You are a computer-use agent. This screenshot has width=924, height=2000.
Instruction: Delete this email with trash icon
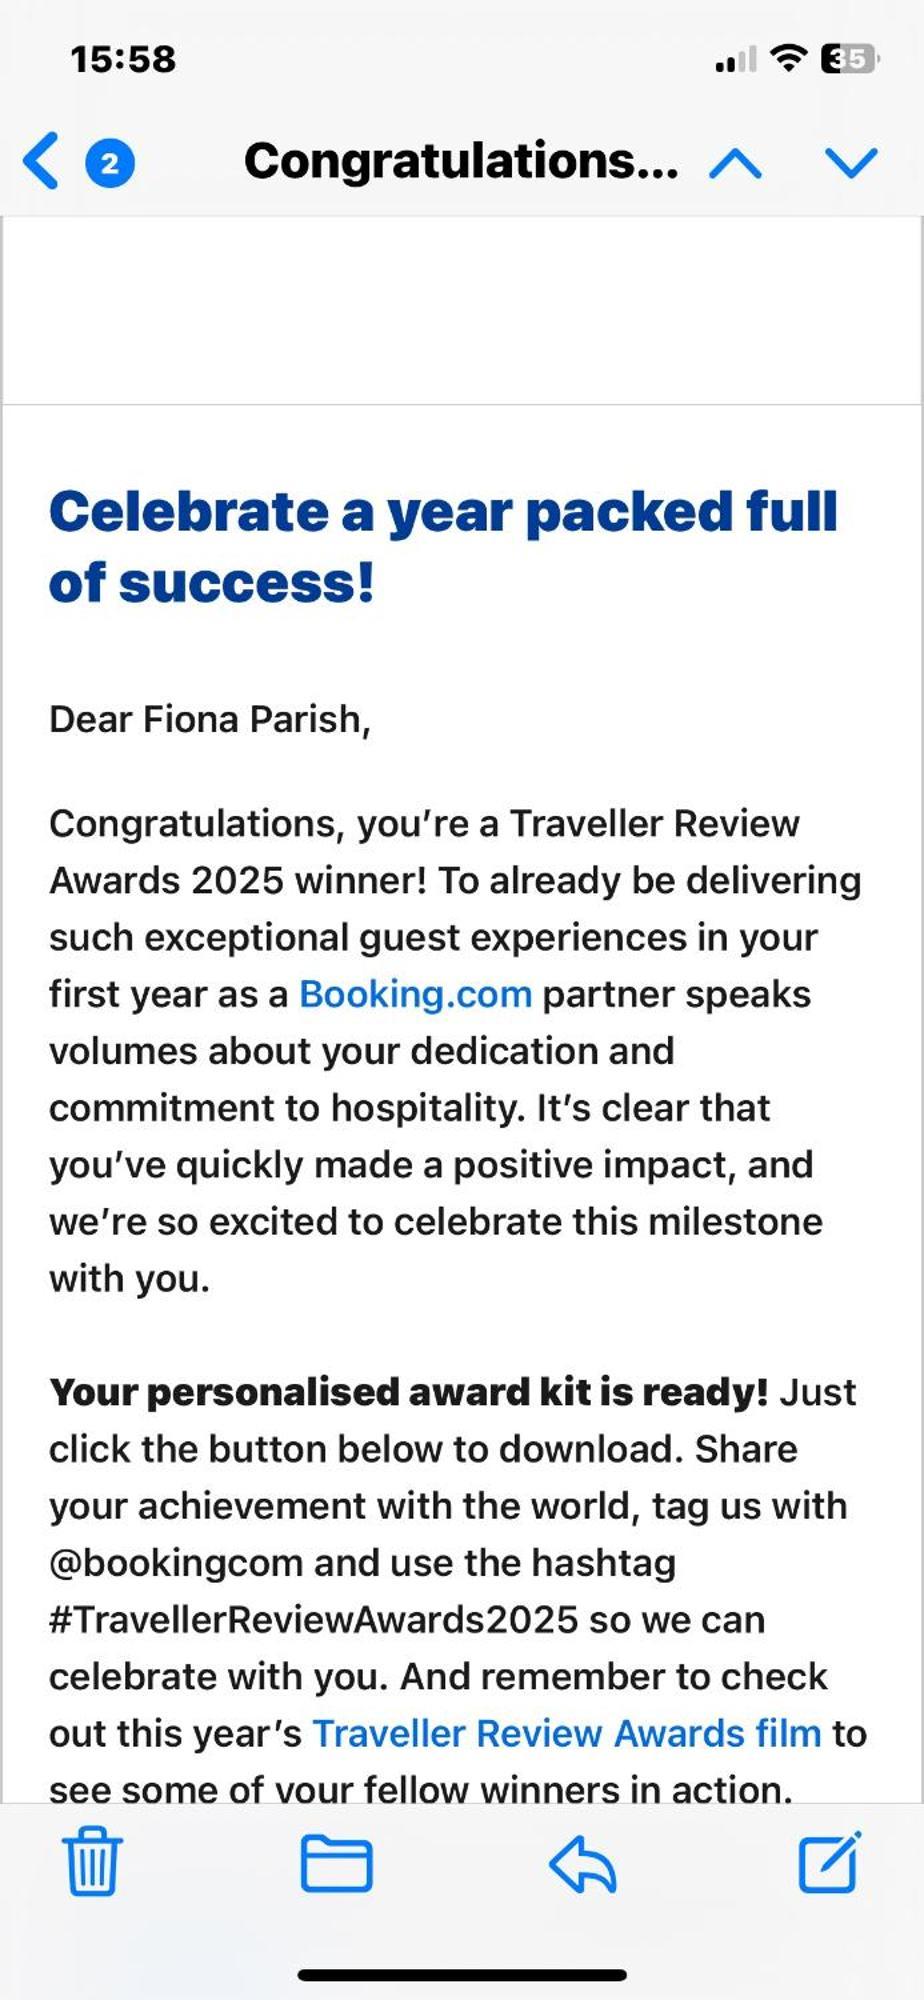(93, 1861)
